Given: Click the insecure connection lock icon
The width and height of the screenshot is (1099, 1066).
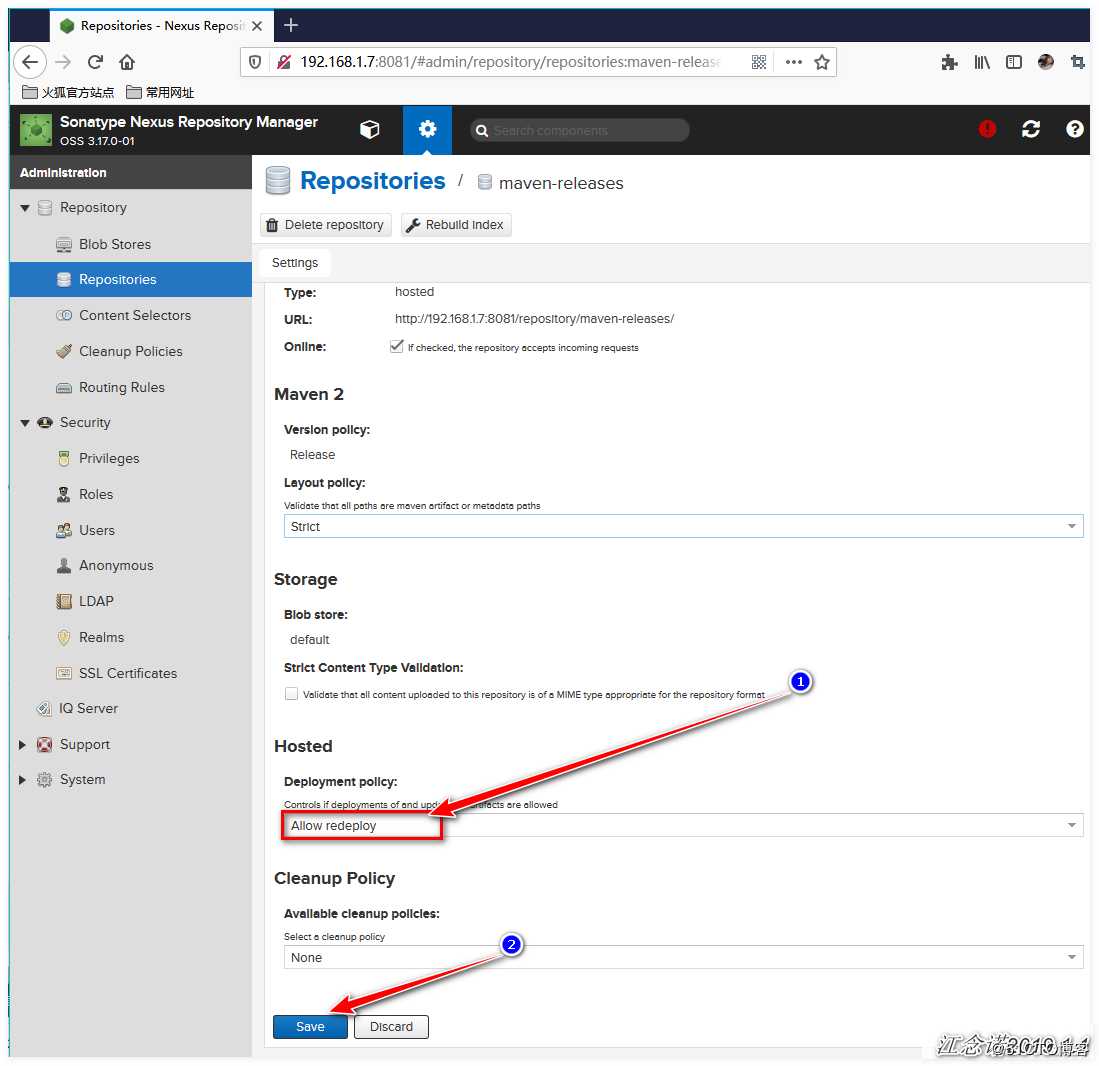Looking at the screenshot, I should (283, 62).
